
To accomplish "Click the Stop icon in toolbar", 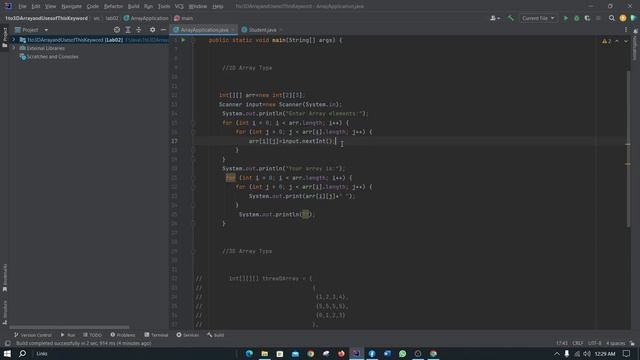I will (x=598, y=18).
